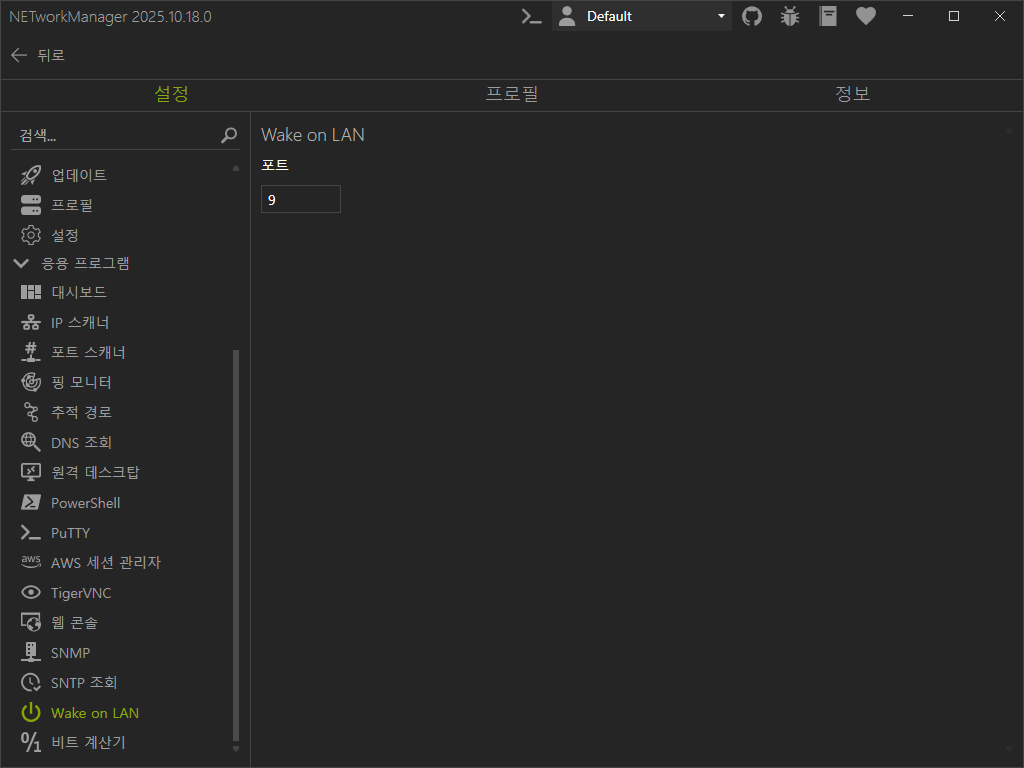Click the dashboard grid icon for 대시보드

click(x=31, y=292)
